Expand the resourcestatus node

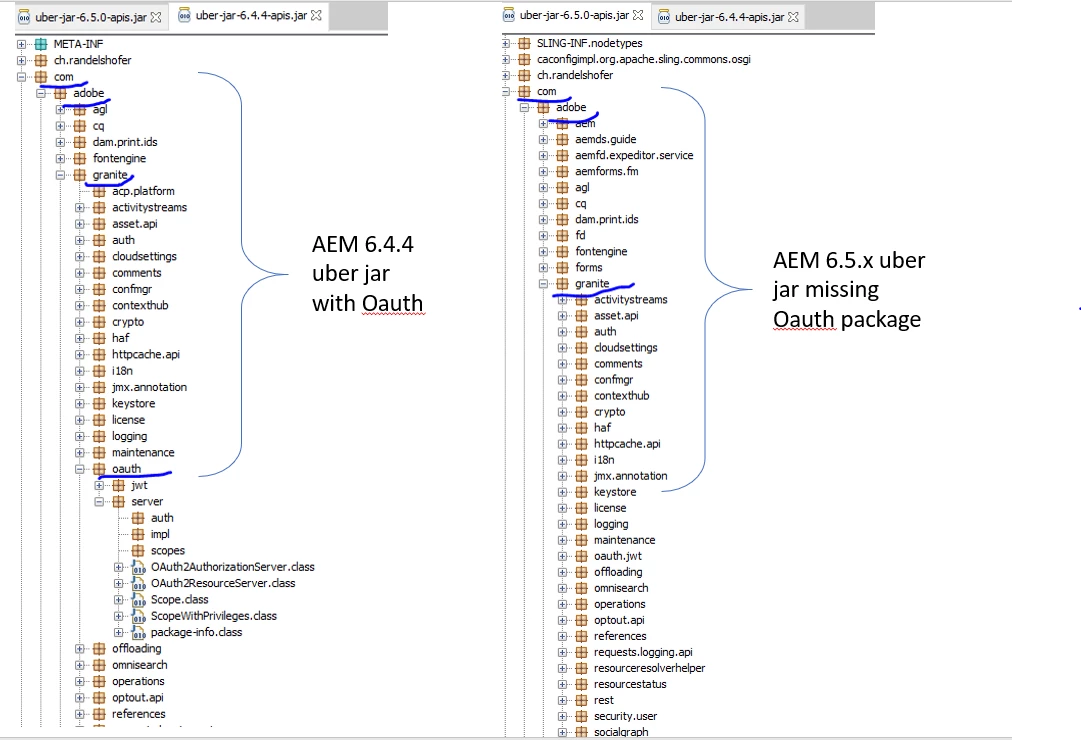tap(563, 684)
